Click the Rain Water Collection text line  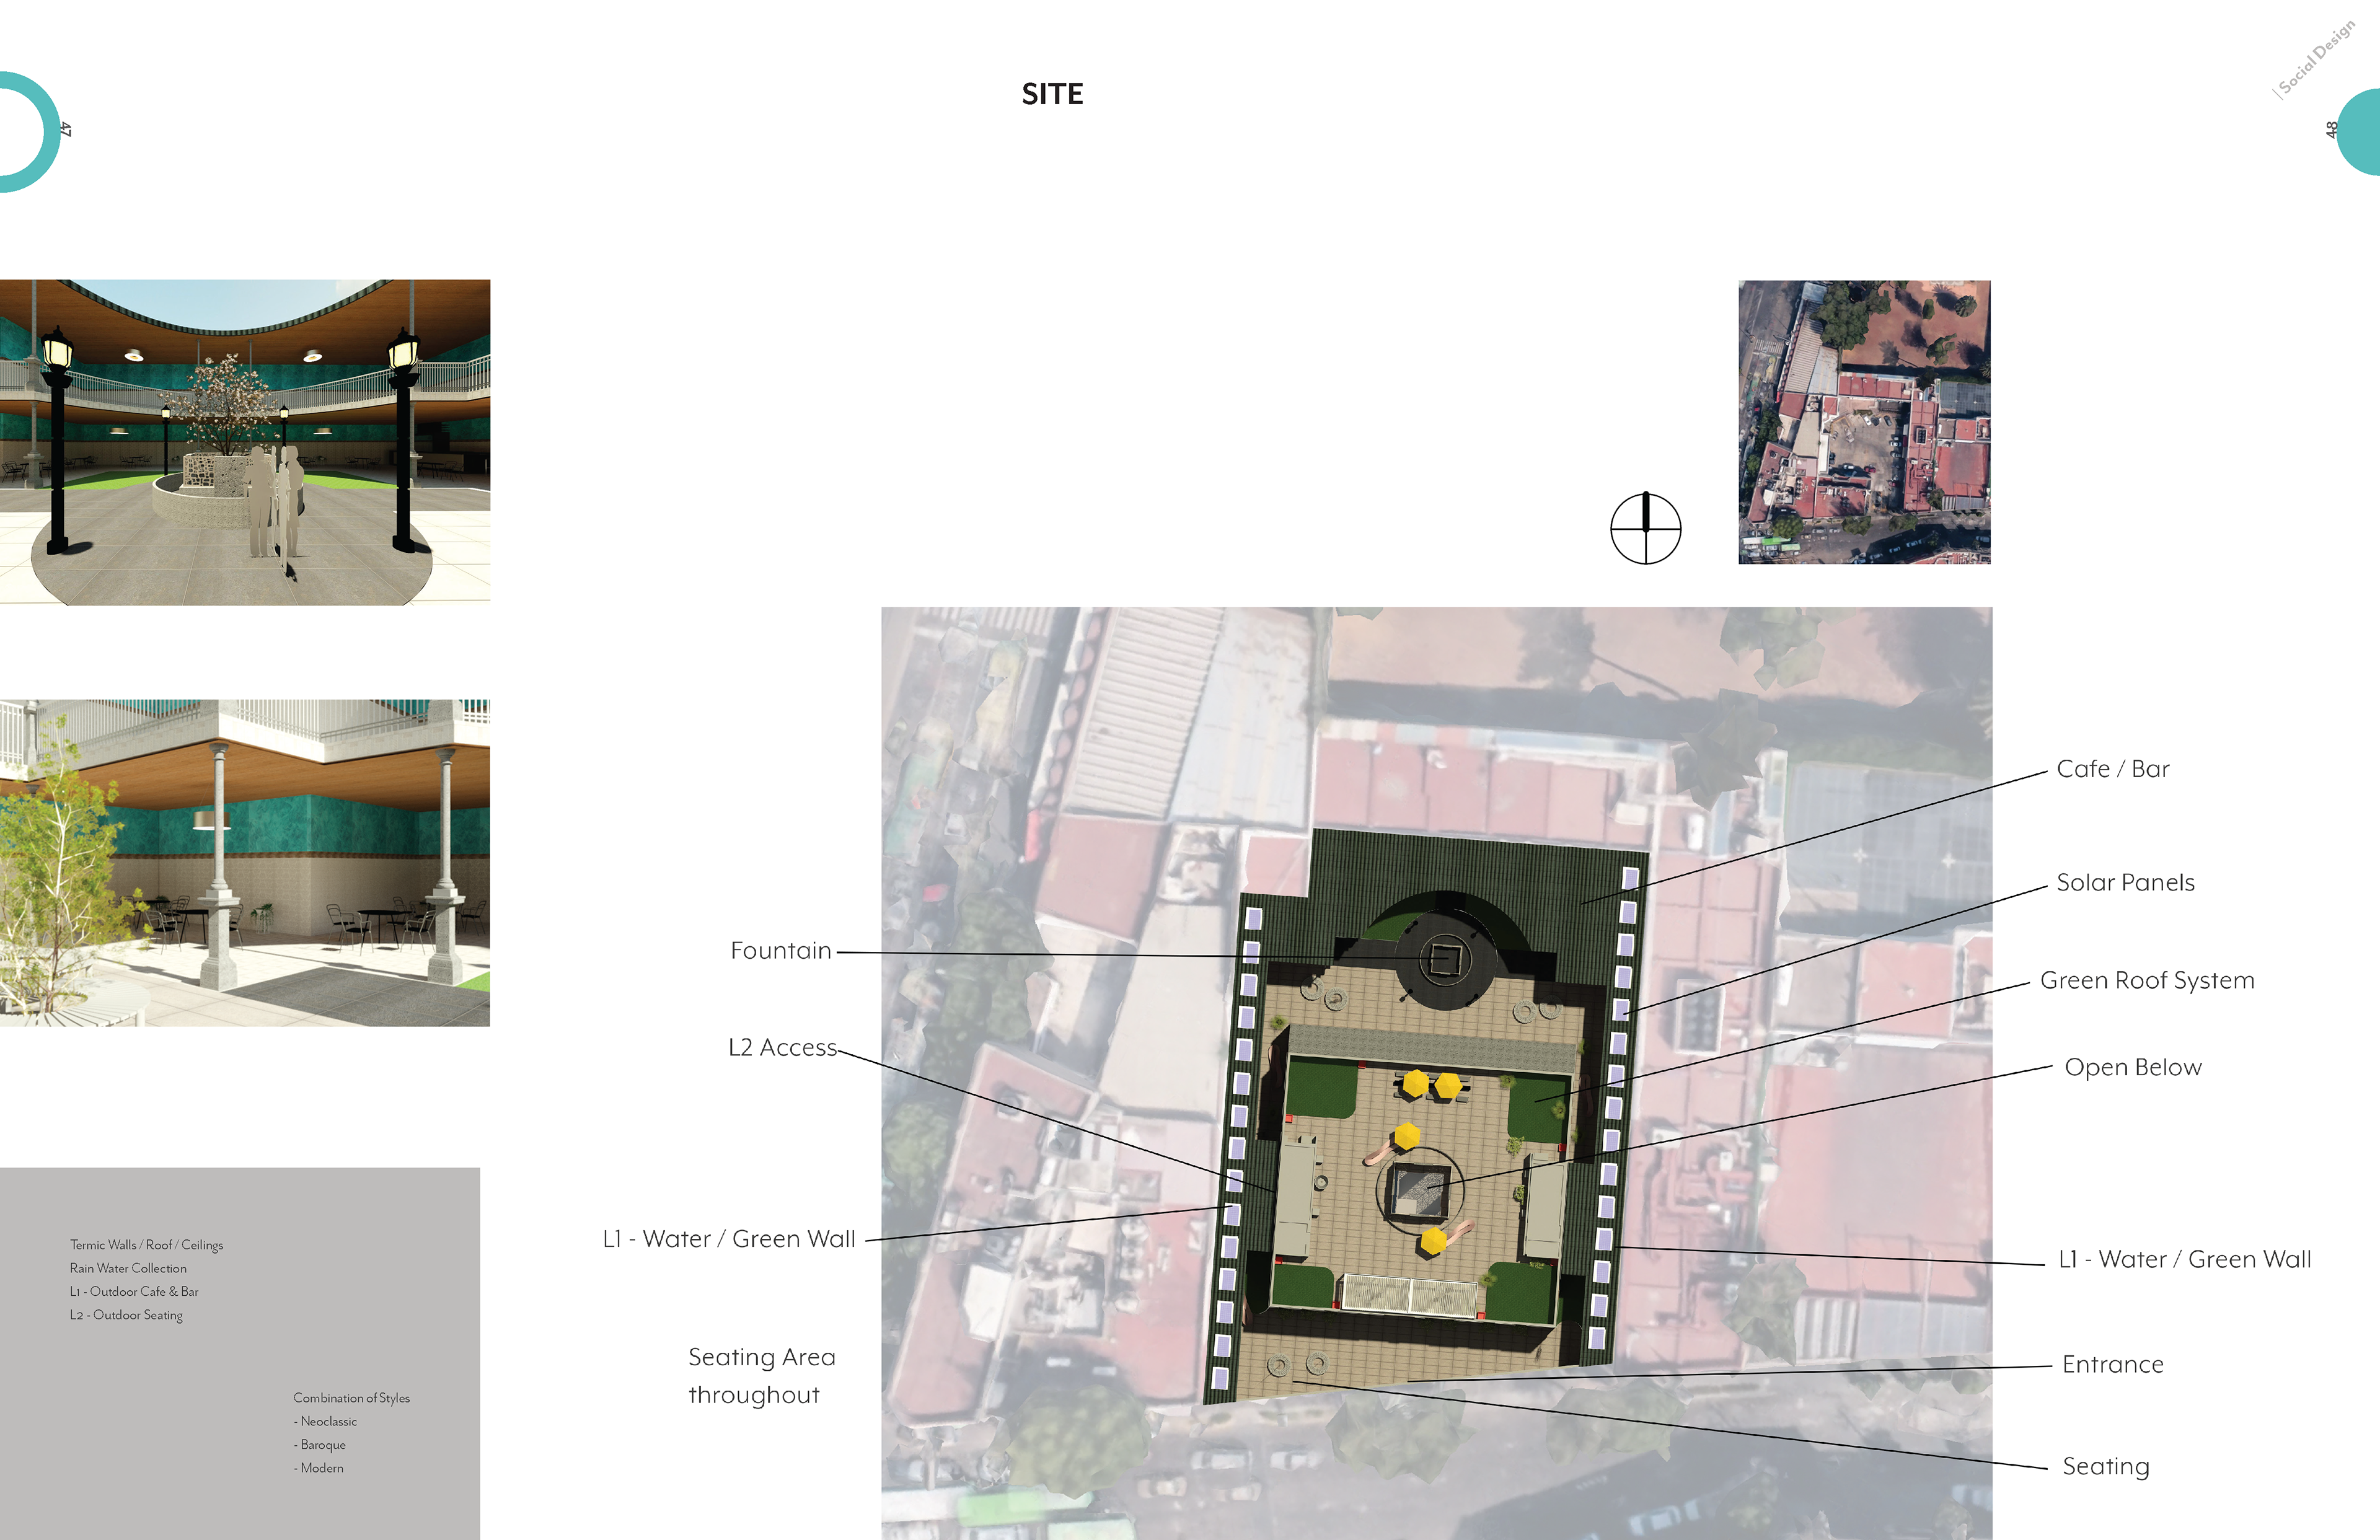(128, 1268)
